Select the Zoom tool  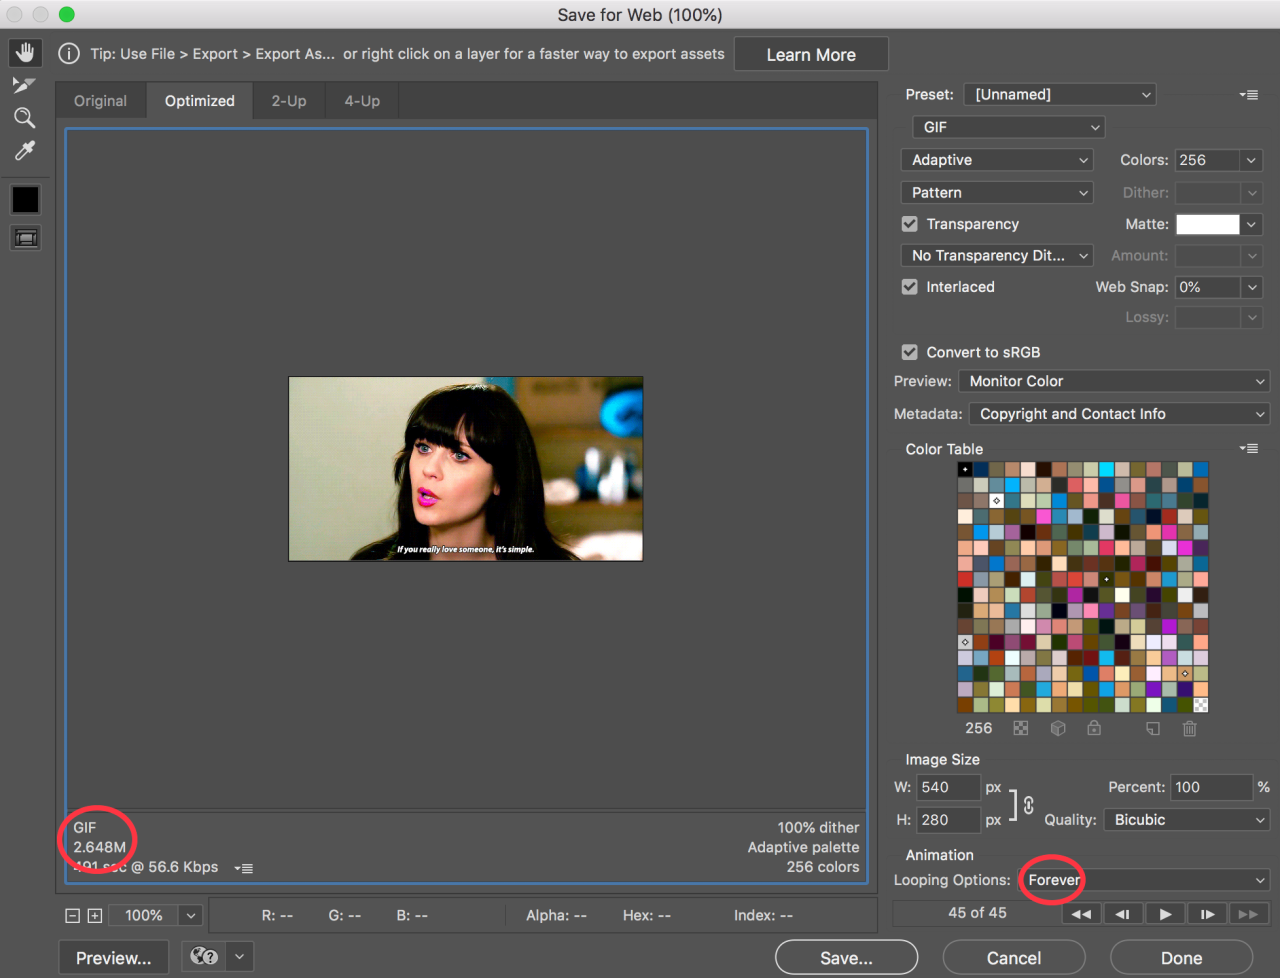click(25, 118)
